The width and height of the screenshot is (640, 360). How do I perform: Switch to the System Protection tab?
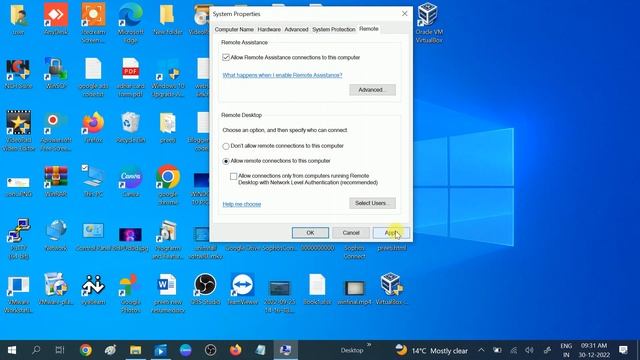(334, 29)
